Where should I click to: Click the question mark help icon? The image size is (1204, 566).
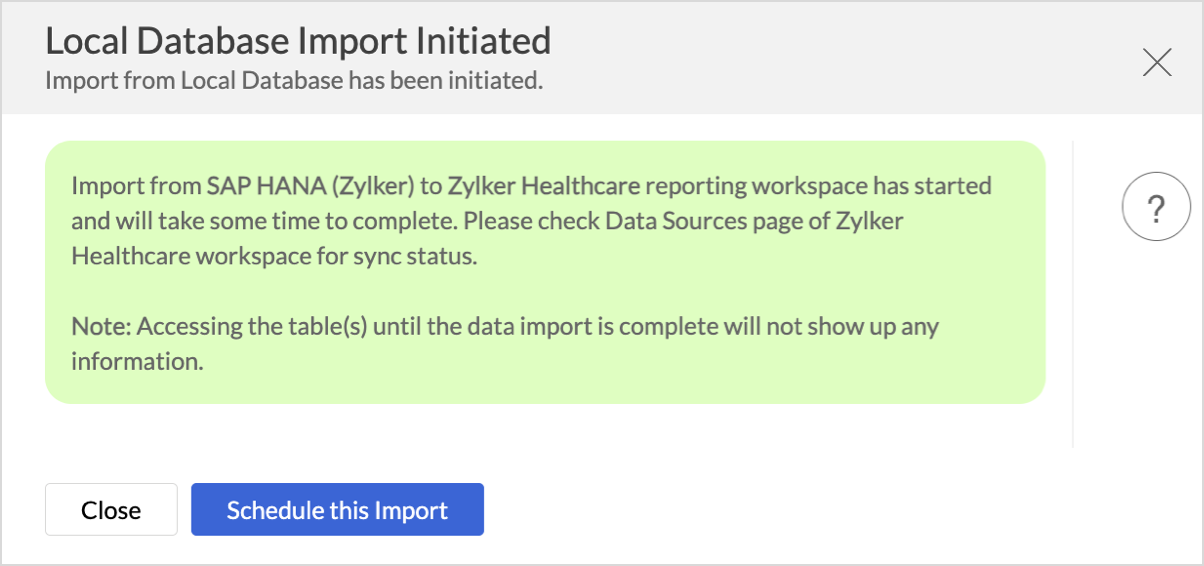(x=1156, y=208)
